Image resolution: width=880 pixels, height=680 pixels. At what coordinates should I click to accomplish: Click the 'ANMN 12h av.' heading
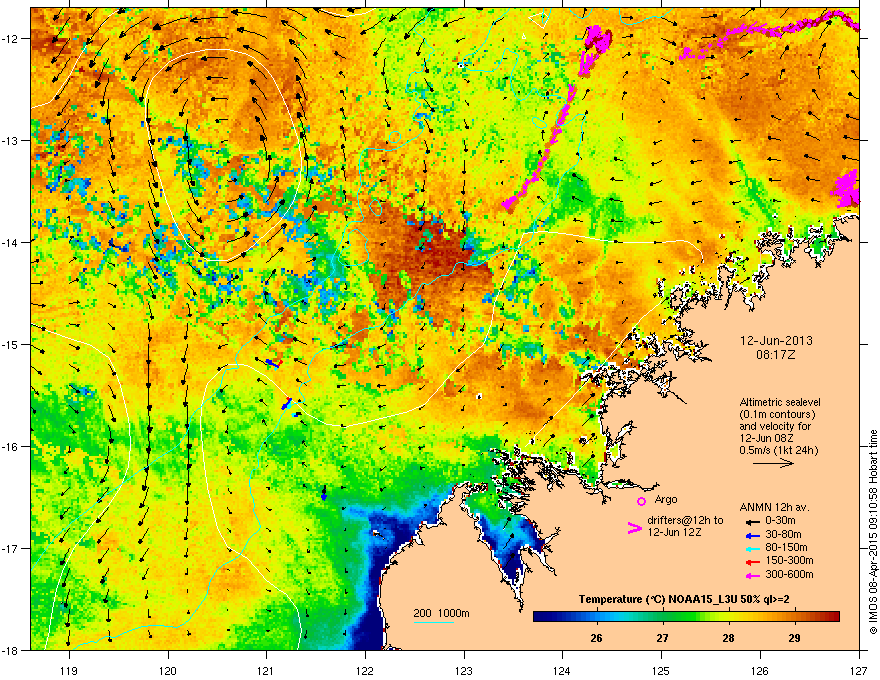pos(774,508)
